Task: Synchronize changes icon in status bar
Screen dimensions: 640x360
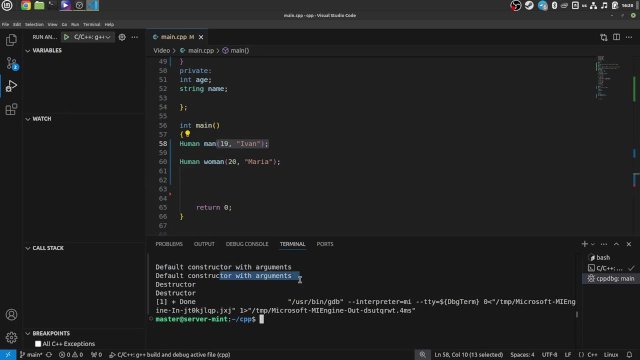Action: coord(49,355)
